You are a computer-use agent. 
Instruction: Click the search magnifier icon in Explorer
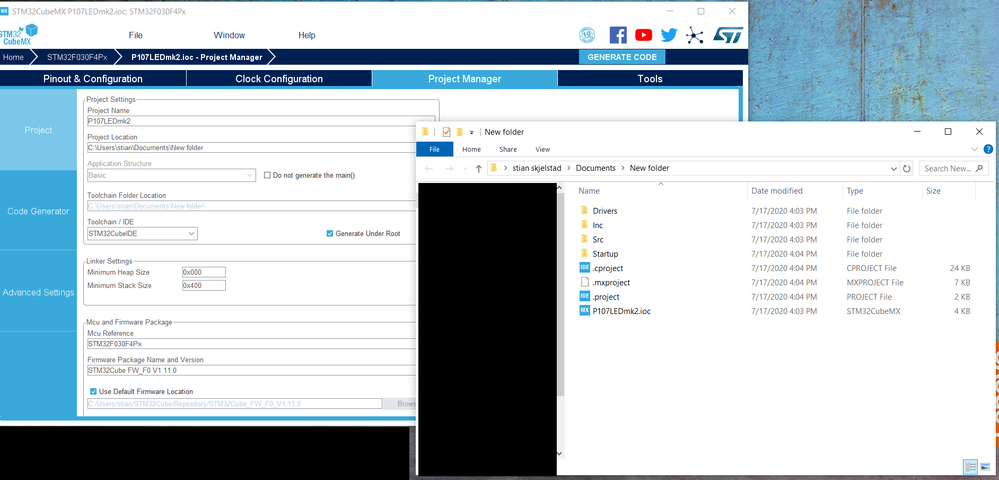(x=977, y=168)
